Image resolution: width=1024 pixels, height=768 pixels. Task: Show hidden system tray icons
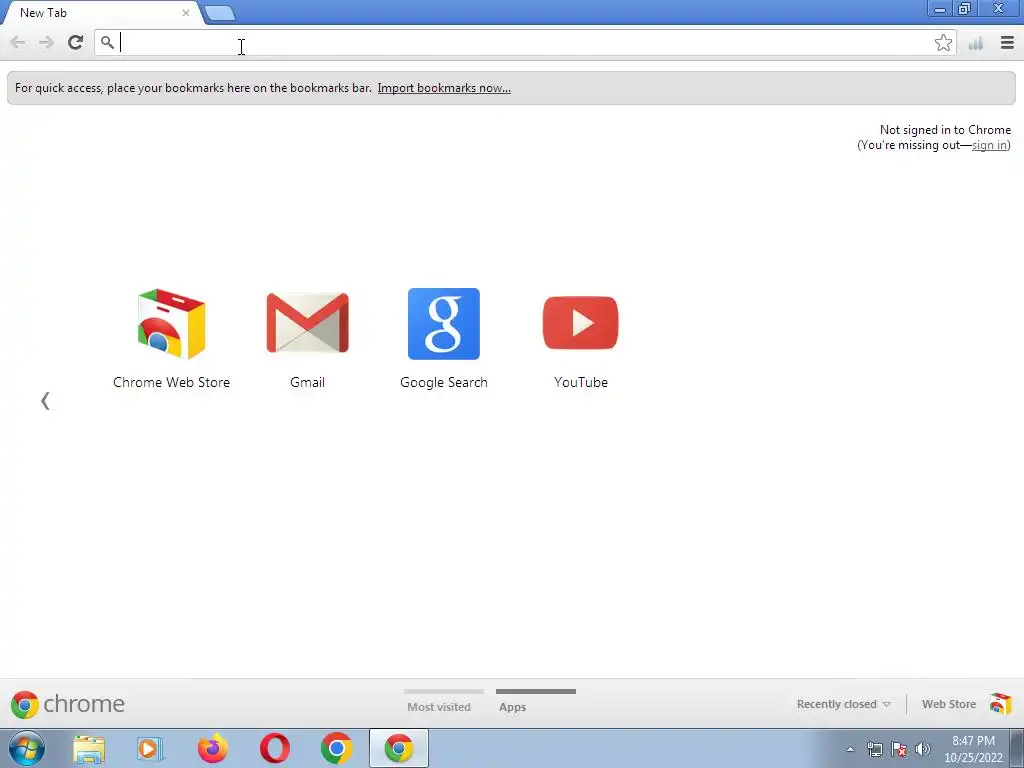(x=850, y=750)
